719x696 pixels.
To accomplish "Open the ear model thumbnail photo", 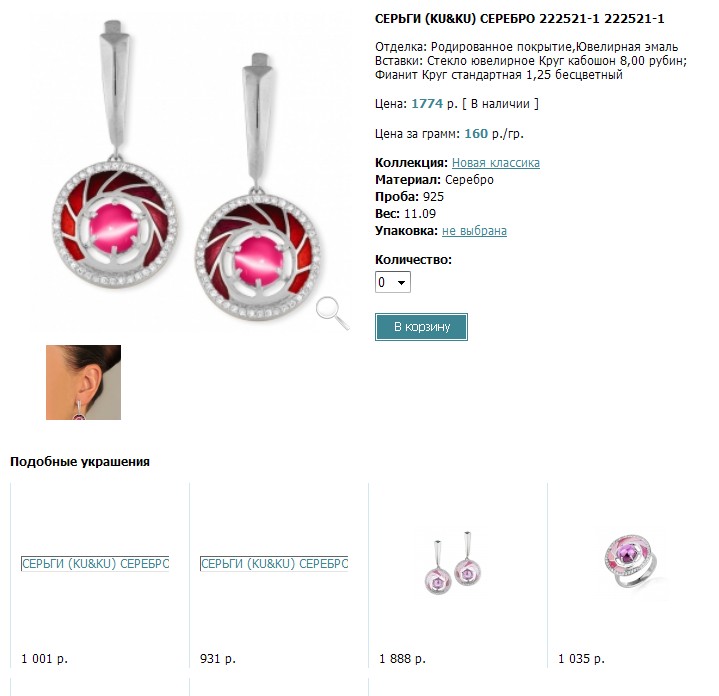I will coord(83,382).
